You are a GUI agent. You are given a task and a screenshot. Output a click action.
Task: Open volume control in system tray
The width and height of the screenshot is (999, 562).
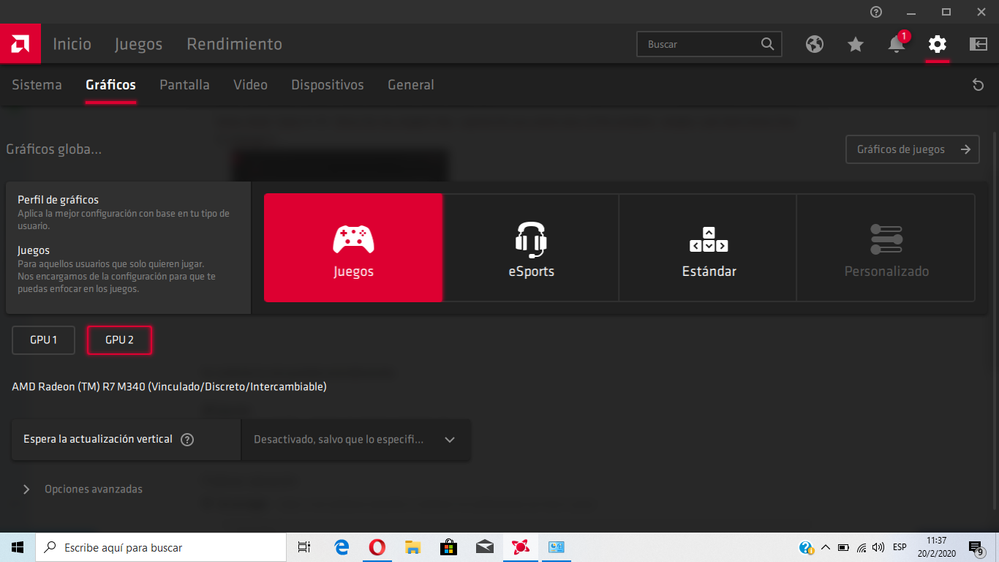[879, 547]
